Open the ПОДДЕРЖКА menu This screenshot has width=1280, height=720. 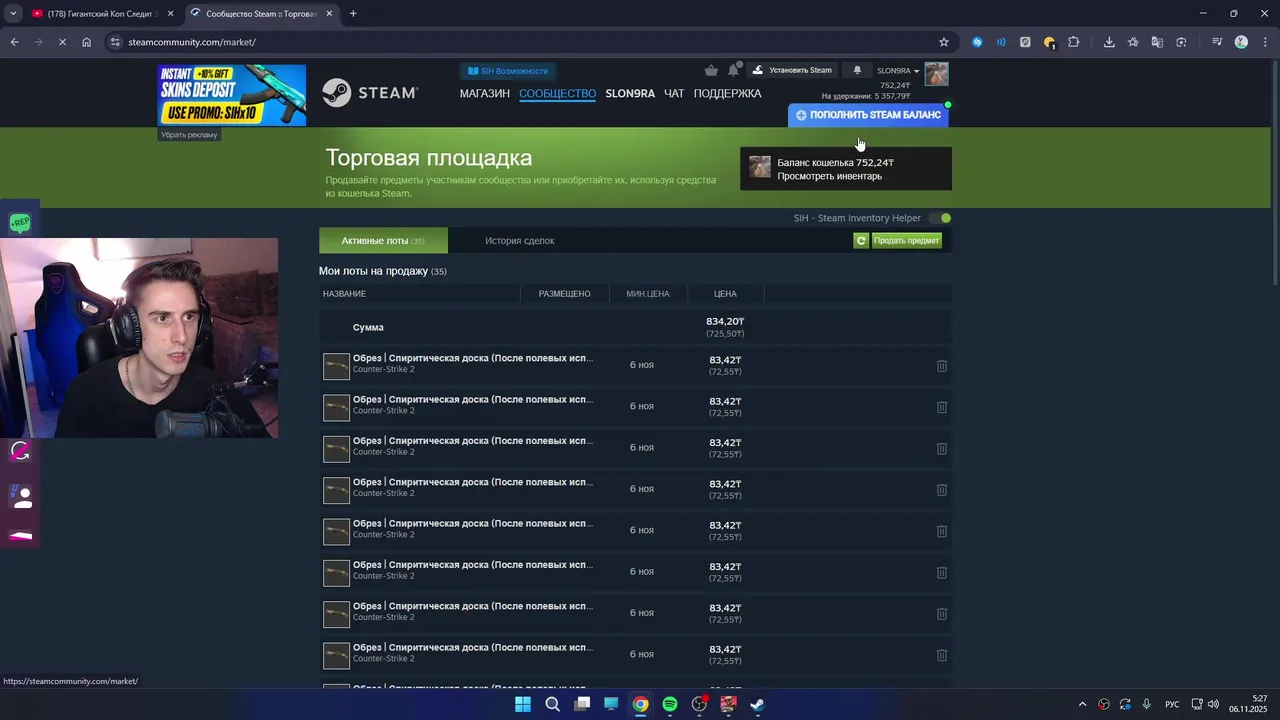click(x=727, y=93)
